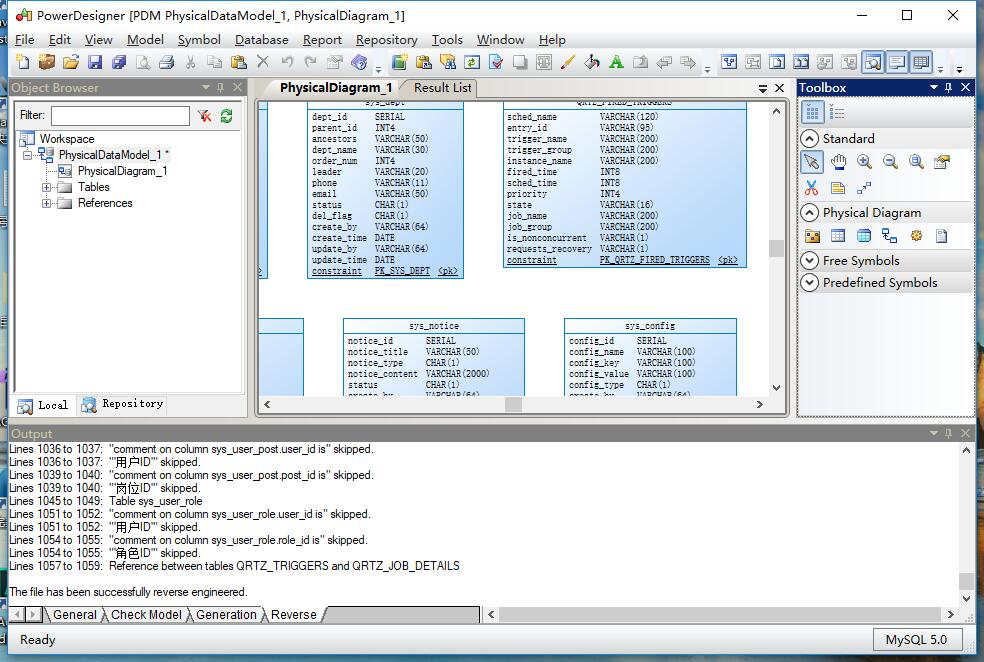Expand the Predefined Symbols section

tap(810, 282)
